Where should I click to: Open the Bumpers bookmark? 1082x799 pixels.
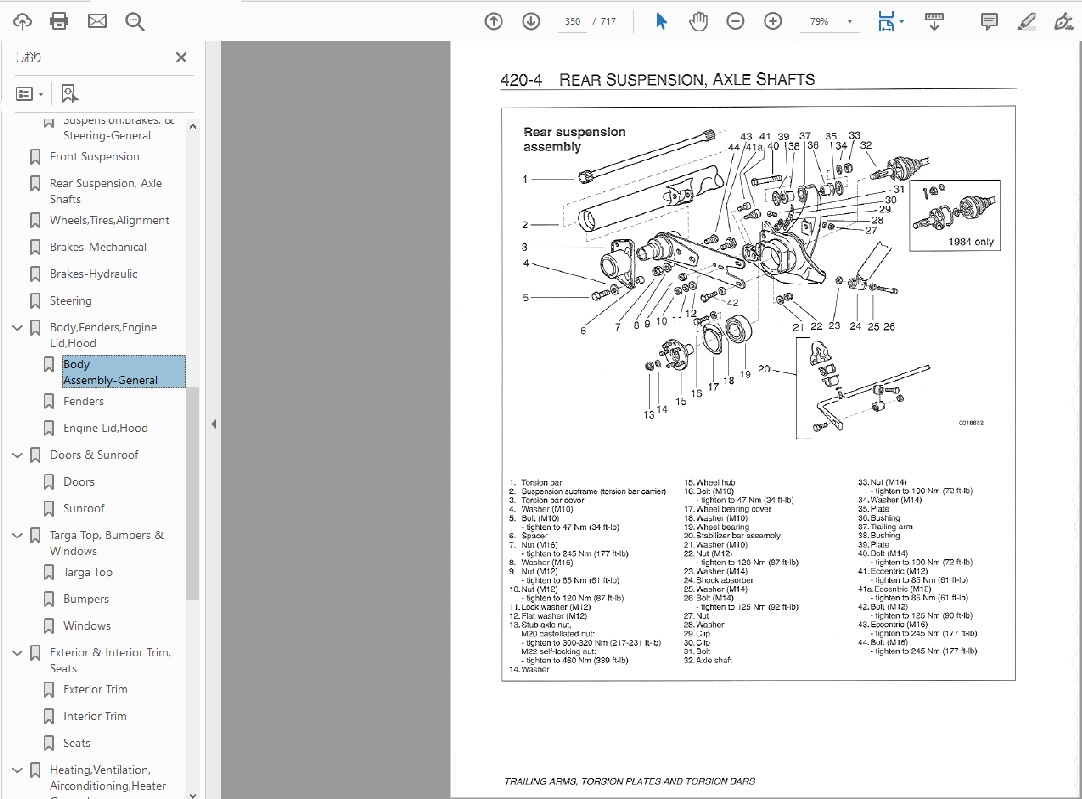(86, 599)
